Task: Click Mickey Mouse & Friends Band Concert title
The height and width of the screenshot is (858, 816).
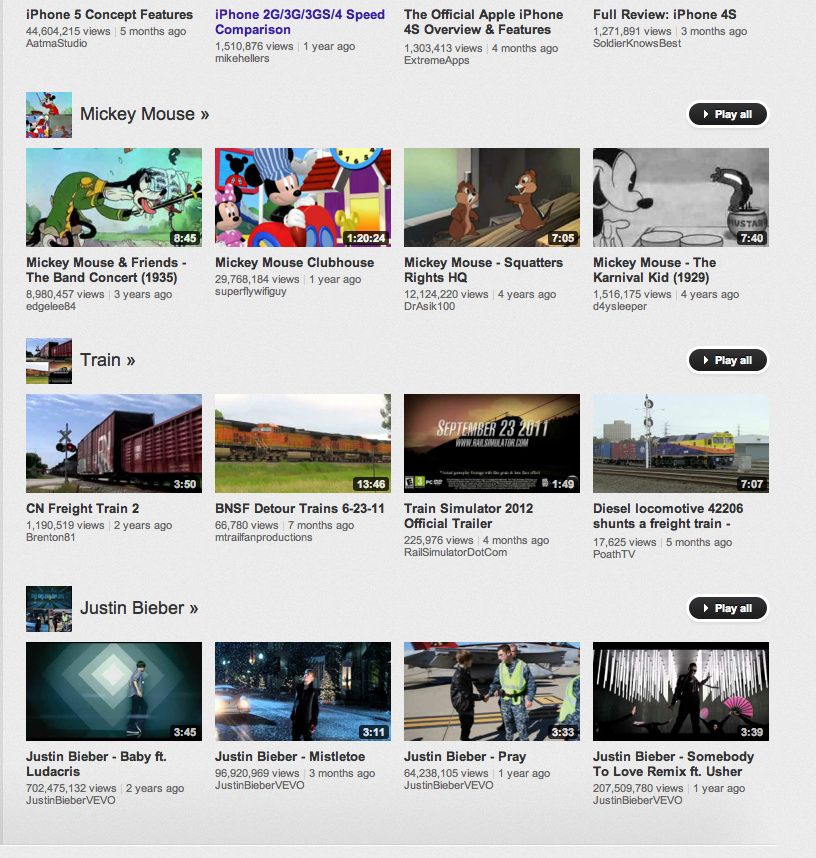Action: [106, 270]
